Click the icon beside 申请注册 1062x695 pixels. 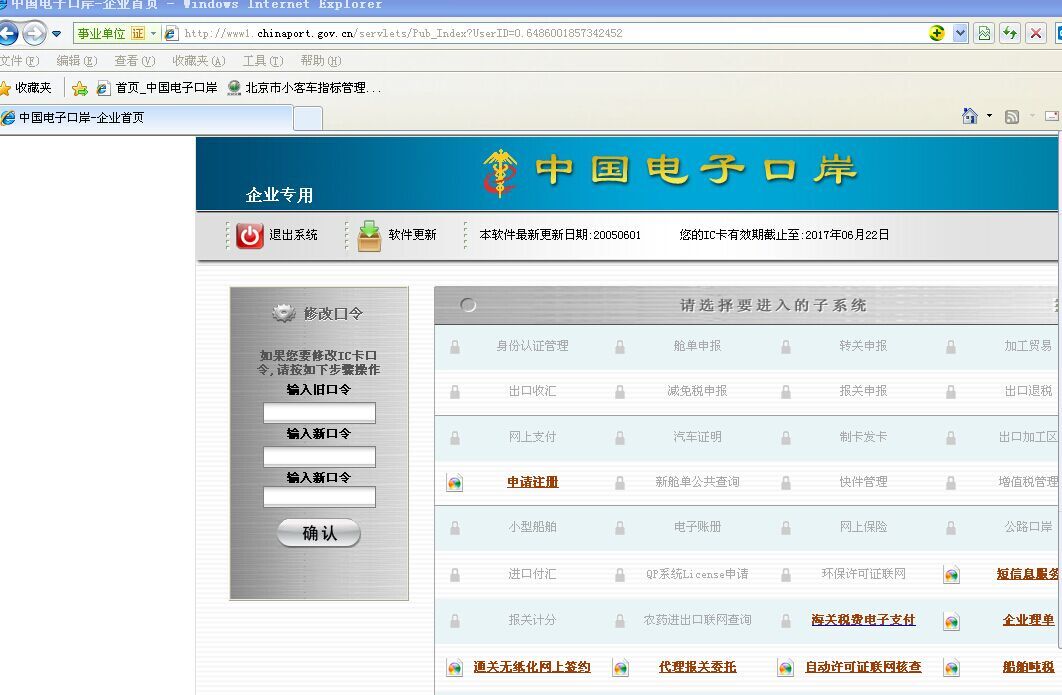(x=454, y=483)
